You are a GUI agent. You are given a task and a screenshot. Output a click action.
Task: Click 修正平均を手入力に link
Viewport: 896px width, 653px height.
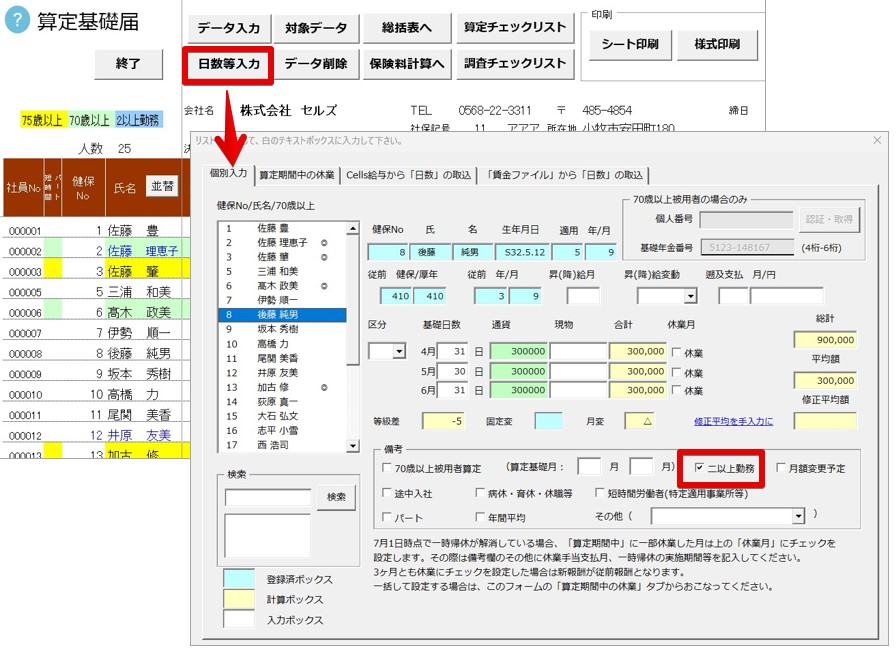734,422
